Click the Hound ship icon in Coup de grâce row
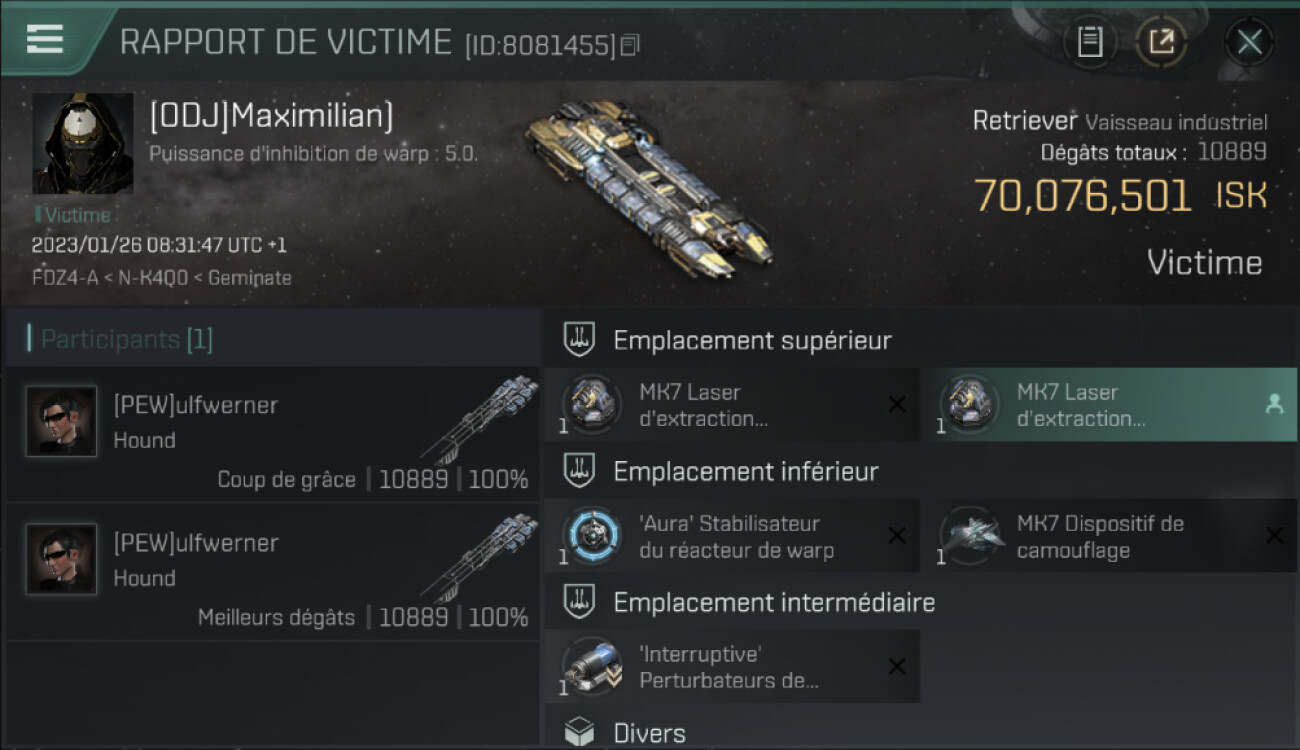1300x750 pixels. pyautogui.click(x=480, y=418)
